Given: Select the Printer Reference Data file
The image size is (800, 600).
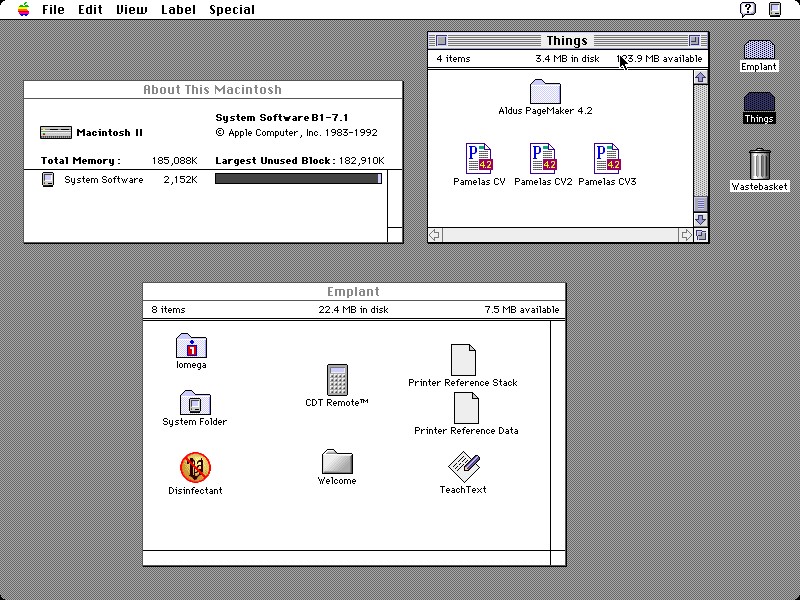Looking at the screenshot, I should (466, 408).
